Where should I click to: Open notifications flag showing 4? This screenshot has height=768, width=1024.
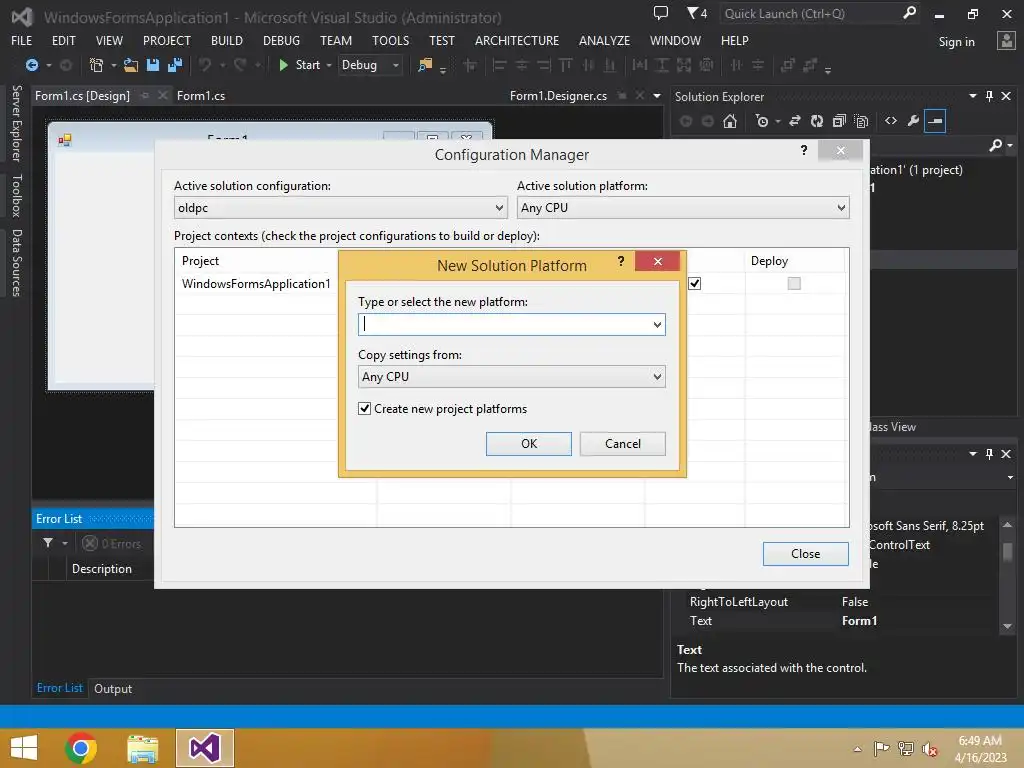click(697, 13)
